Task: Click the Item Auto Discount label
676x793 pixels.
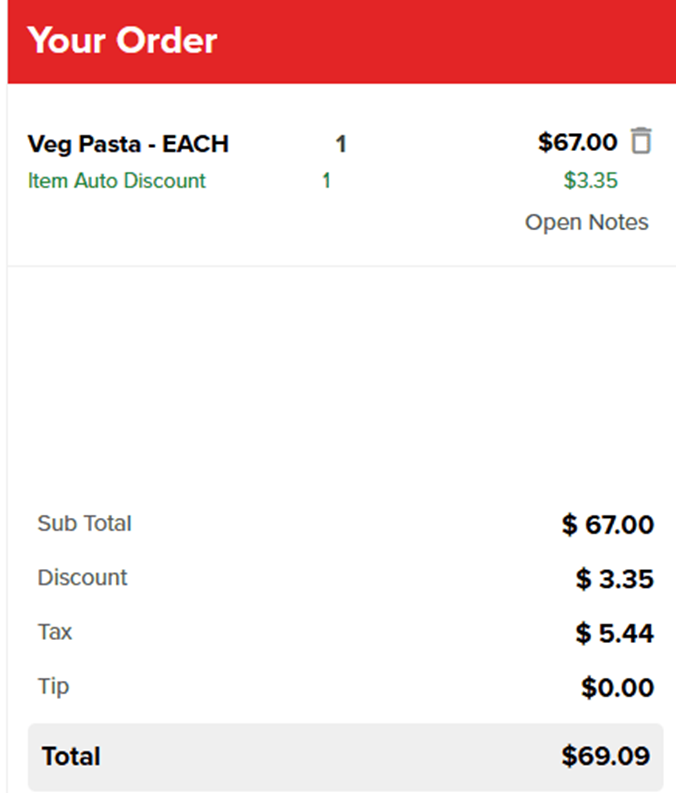Action: click(x=117, y=181)
